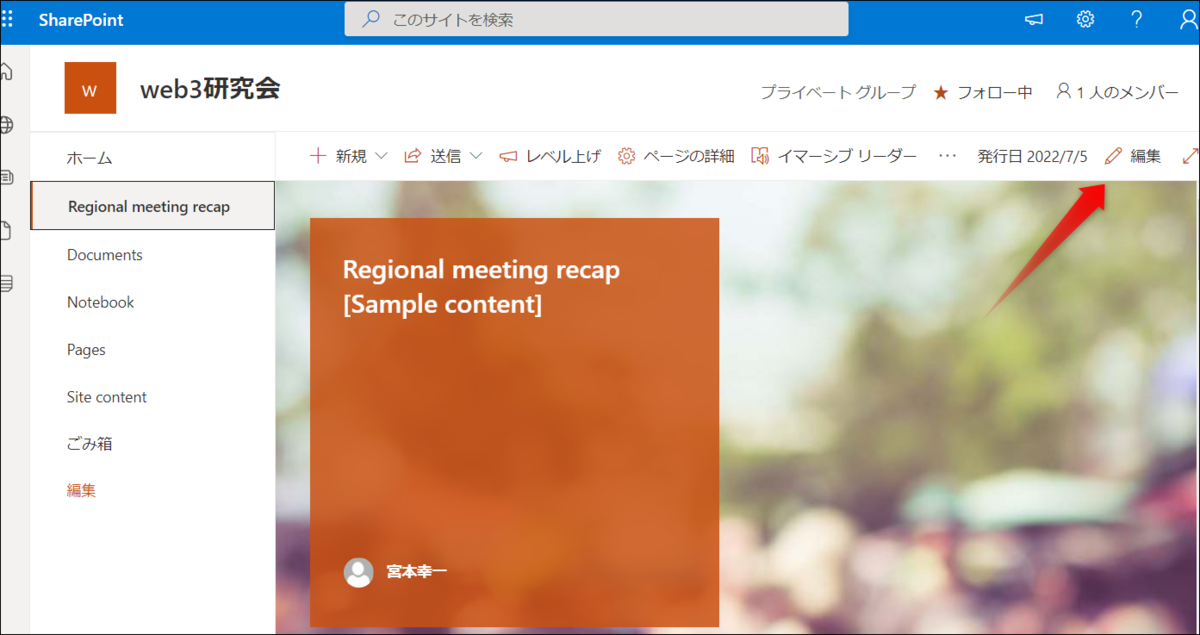Click the search magnifier icon
The height and width of the screenshot is (635, 1200).
371,19
